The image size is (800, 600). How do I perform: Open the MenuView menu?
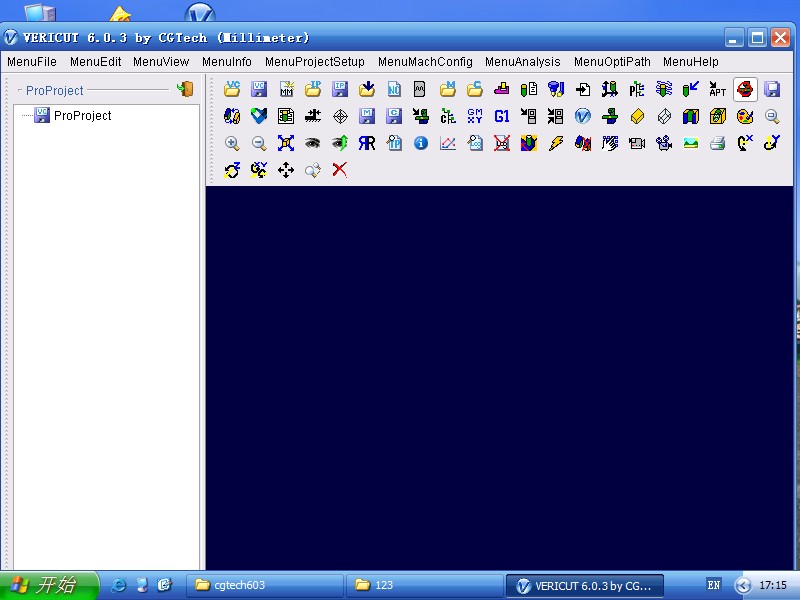tap(161, 62)
